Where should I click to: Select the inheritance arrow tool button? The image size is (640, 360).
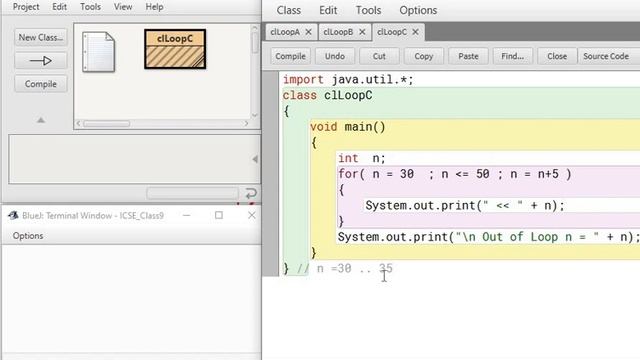[x=41, y=61]
